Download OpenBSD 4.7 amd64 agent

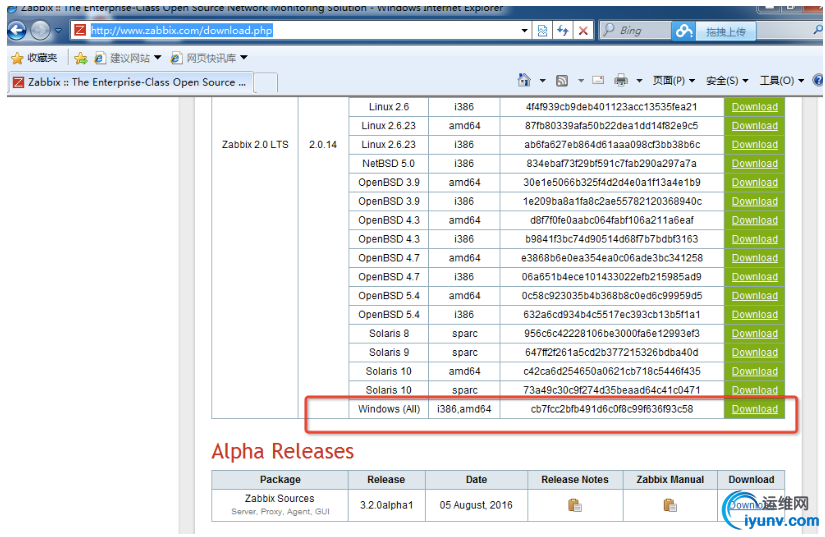754,258
